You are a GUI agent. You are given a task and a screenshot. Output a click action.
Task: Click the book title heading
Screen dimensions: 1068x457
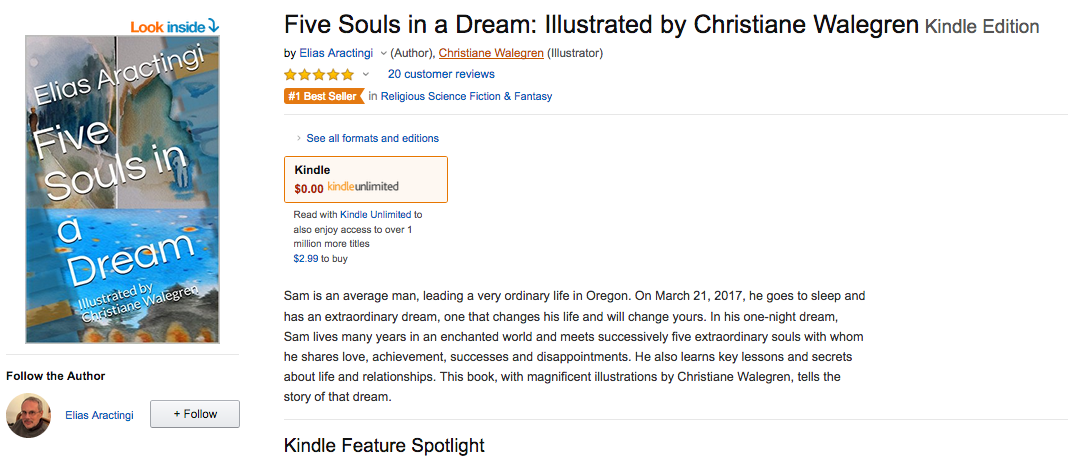[x=600, y=25]
